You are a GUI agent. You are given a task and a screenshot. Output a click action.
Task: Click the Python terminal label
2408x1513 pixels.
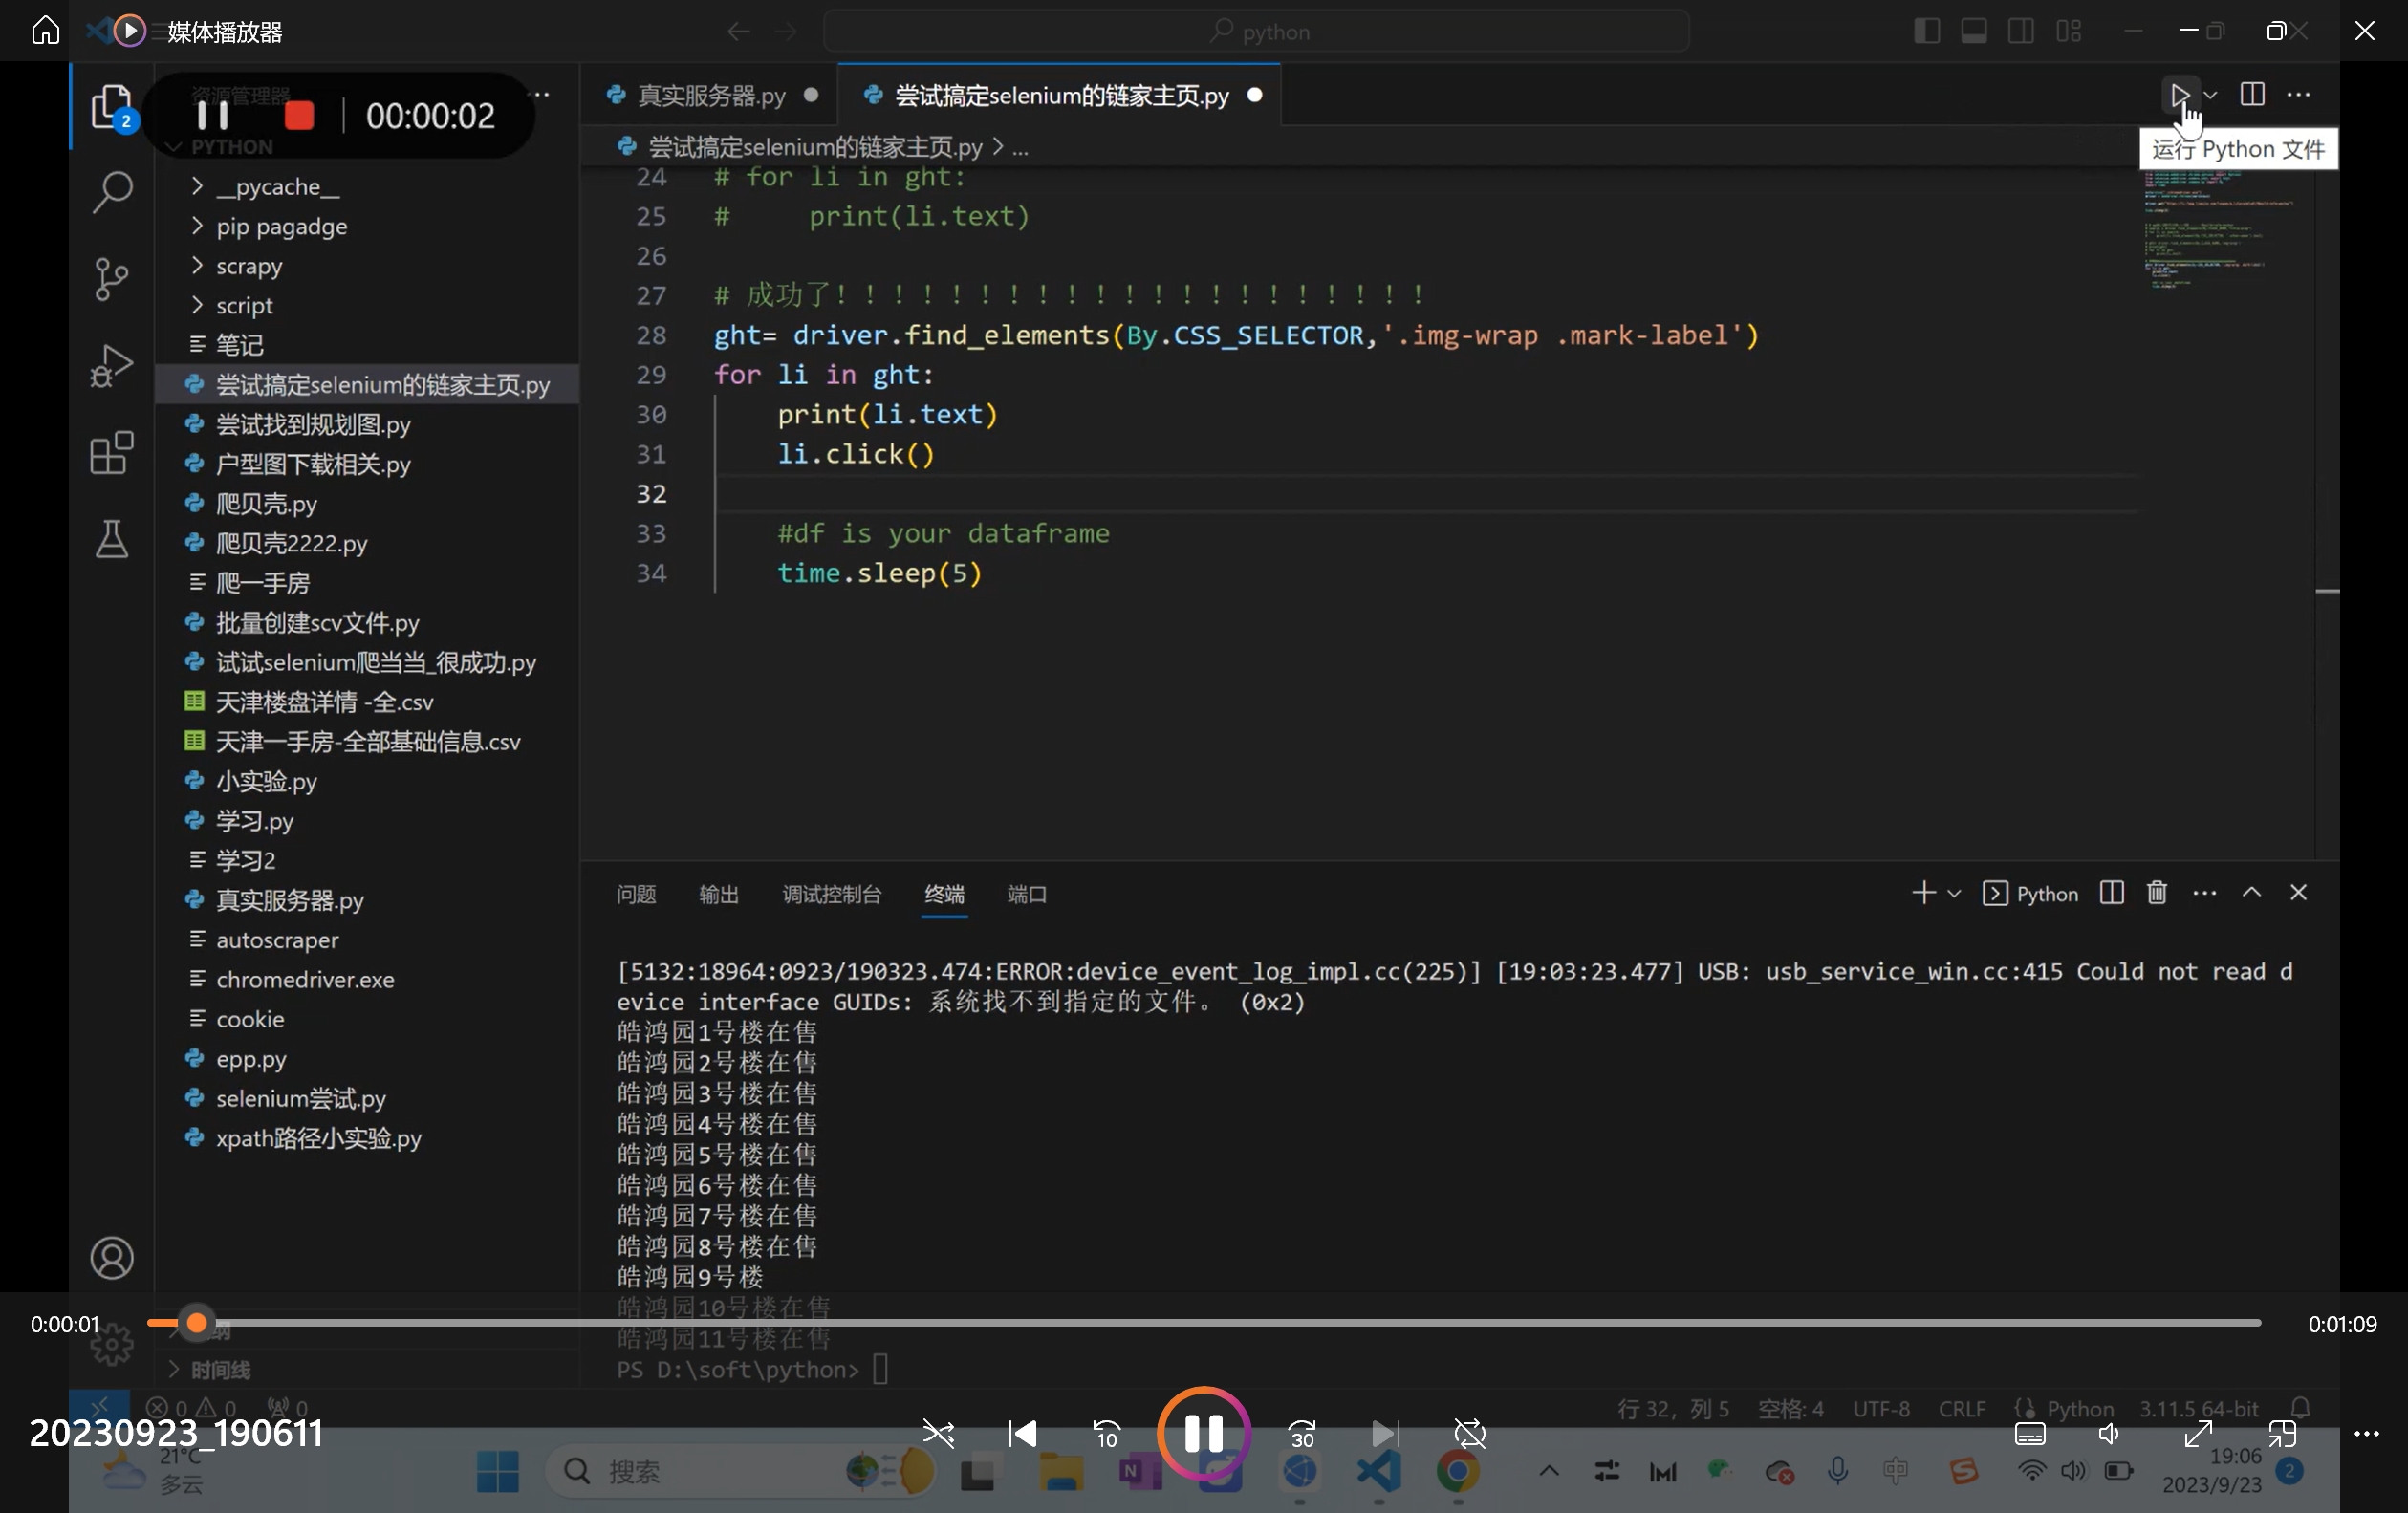(x=2030, y=893)
